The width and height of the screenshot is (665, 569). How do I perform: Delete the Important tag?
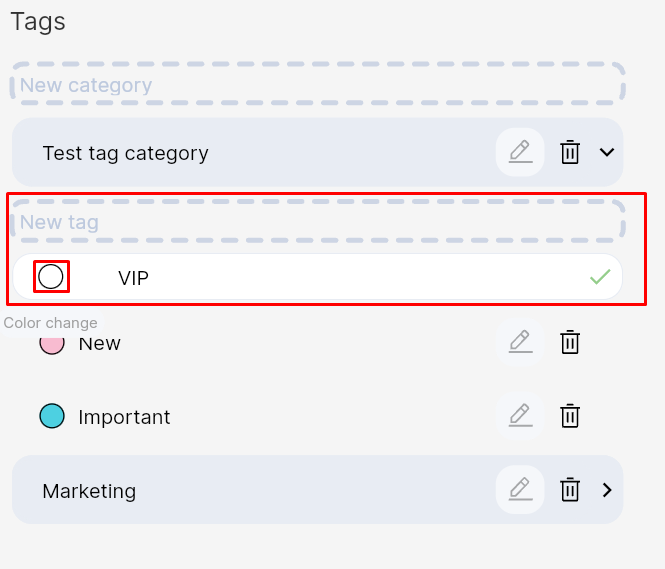coord(570,415)
